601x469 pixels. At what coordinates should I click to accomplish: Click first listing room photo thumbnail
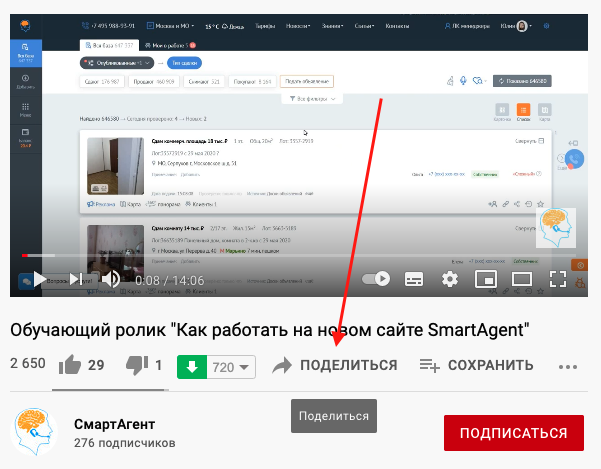[115, 166]
